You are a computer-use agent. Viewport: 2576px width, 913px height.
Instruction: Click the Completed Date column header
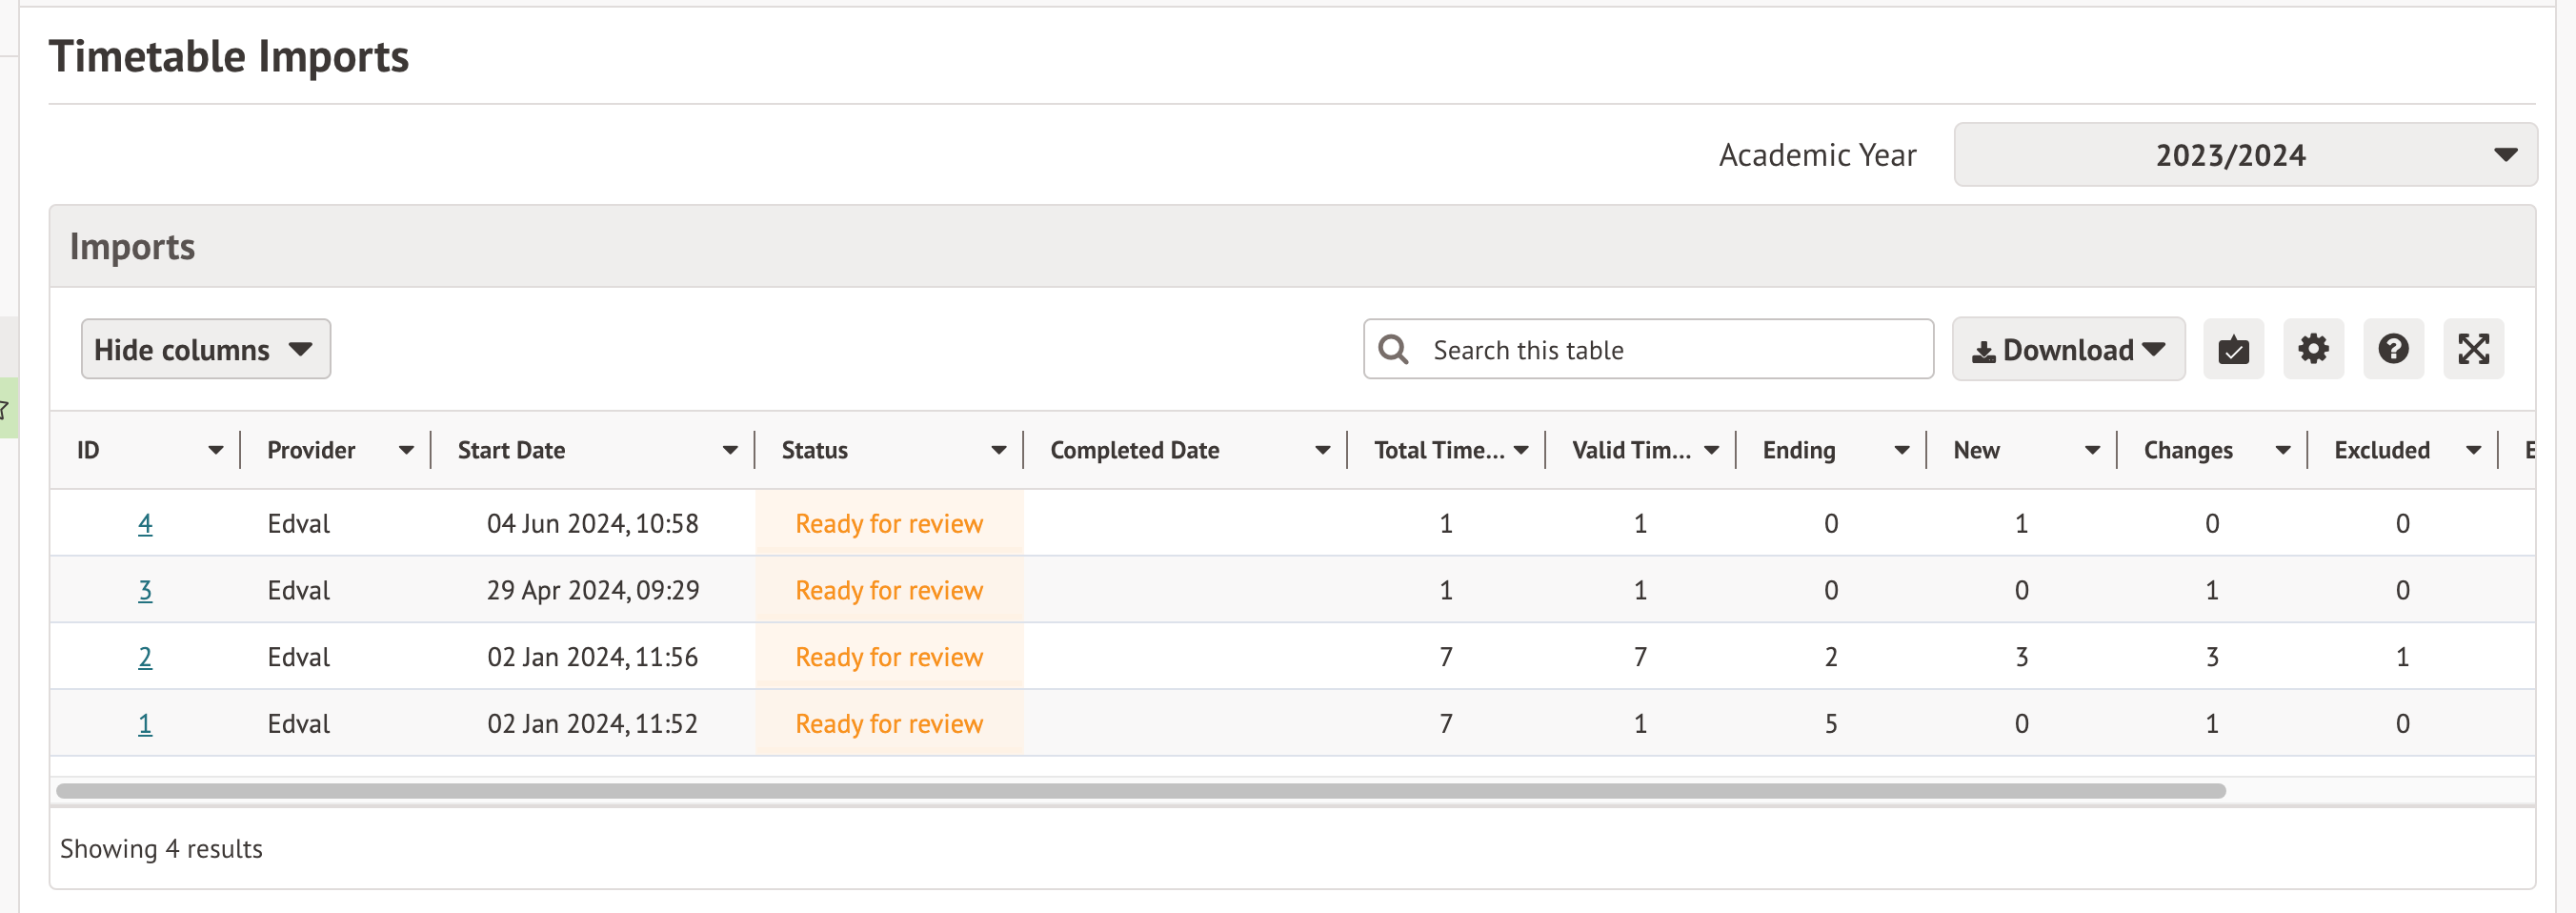pos(1134,450)
